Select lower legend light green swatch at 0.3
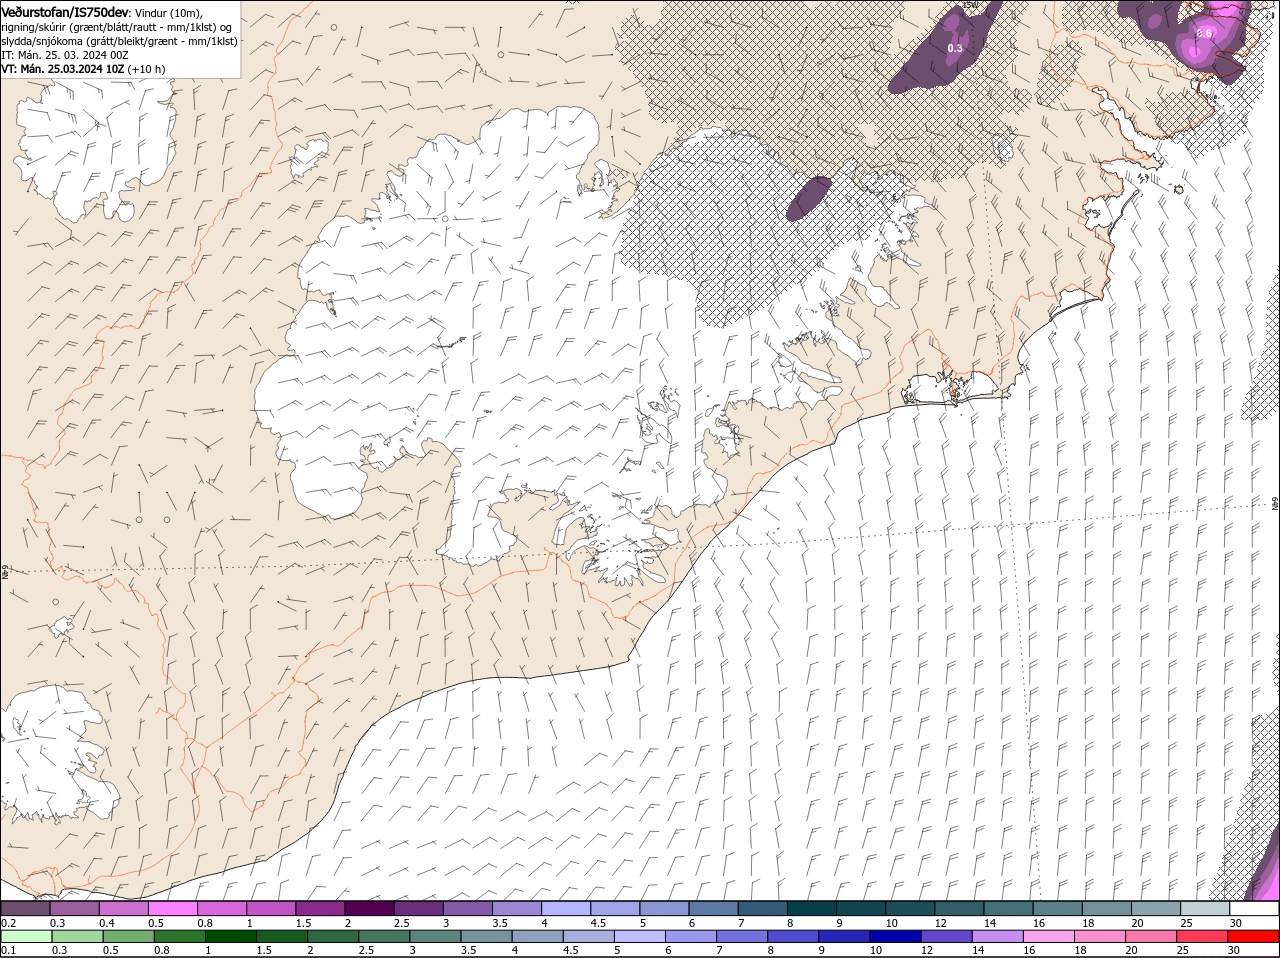 click(x=77, y=936)
